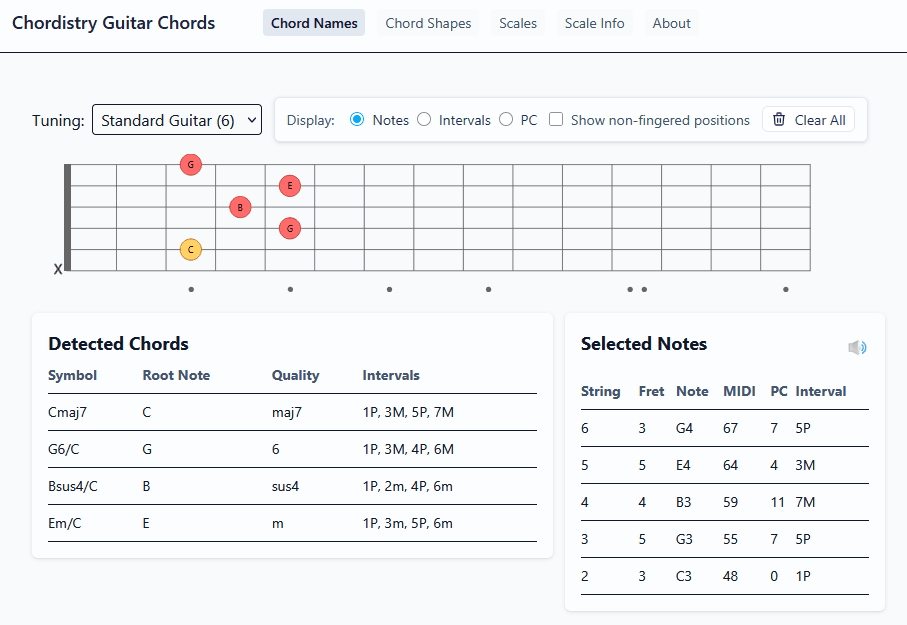Open the Tuning dropdown
Viewport: 907px width, 625px height.
tap(176, 119)
